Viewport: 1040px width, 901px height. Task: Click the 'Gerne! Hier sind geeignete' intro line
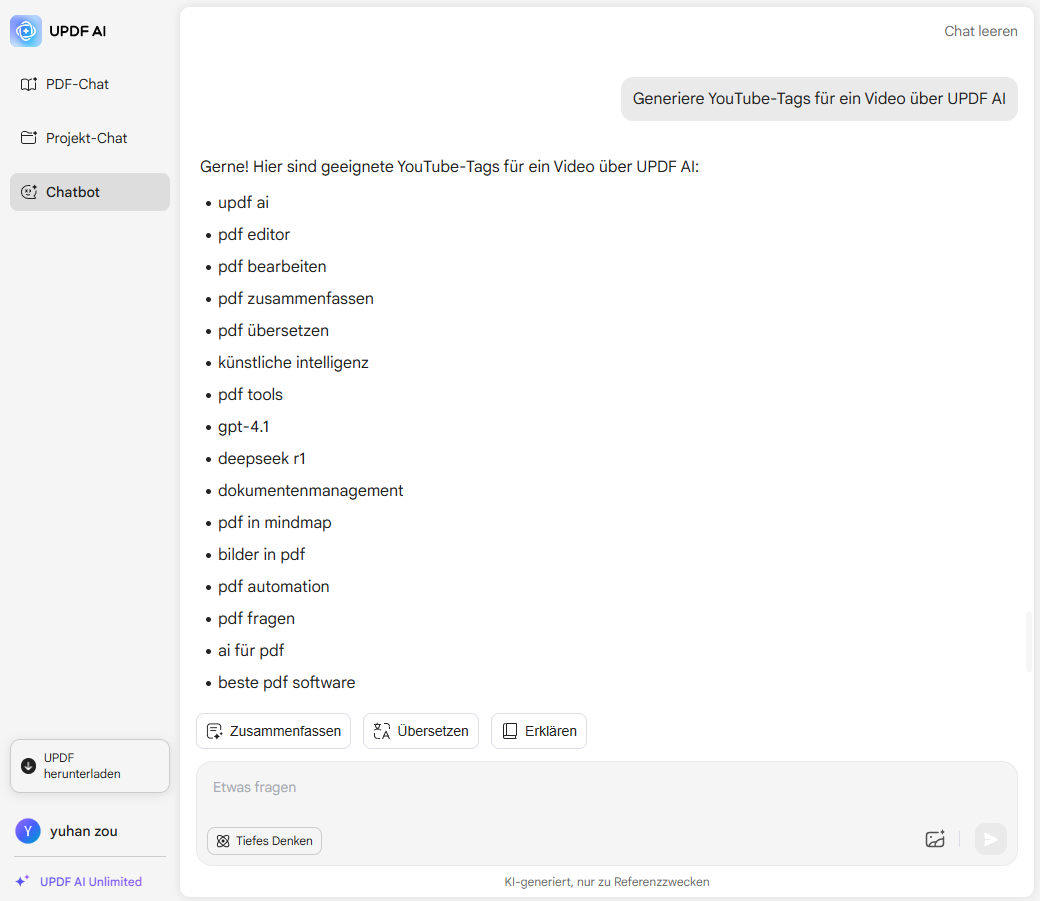450,167
